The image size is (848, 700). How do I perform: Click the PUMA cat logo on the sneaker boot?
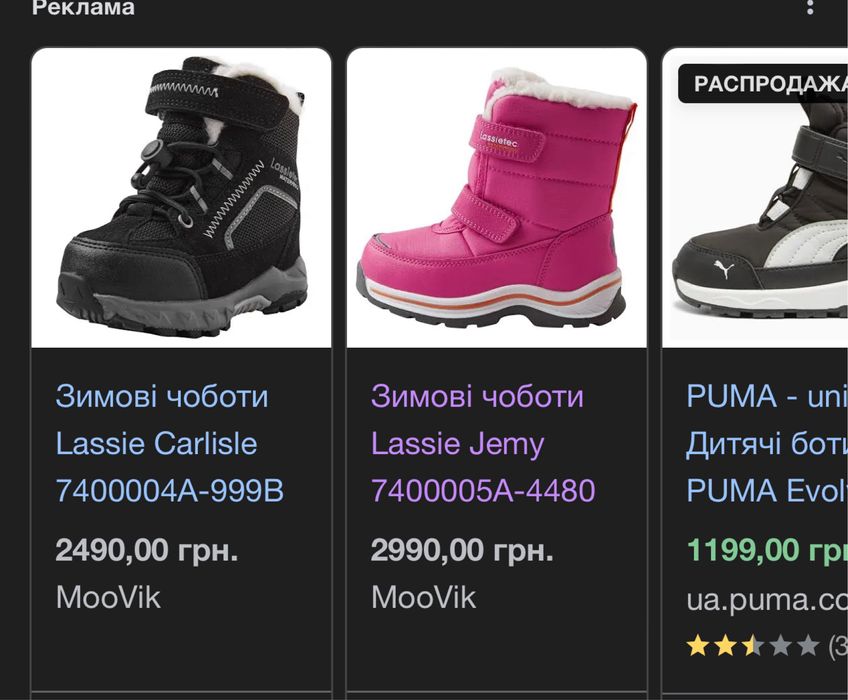722,271
